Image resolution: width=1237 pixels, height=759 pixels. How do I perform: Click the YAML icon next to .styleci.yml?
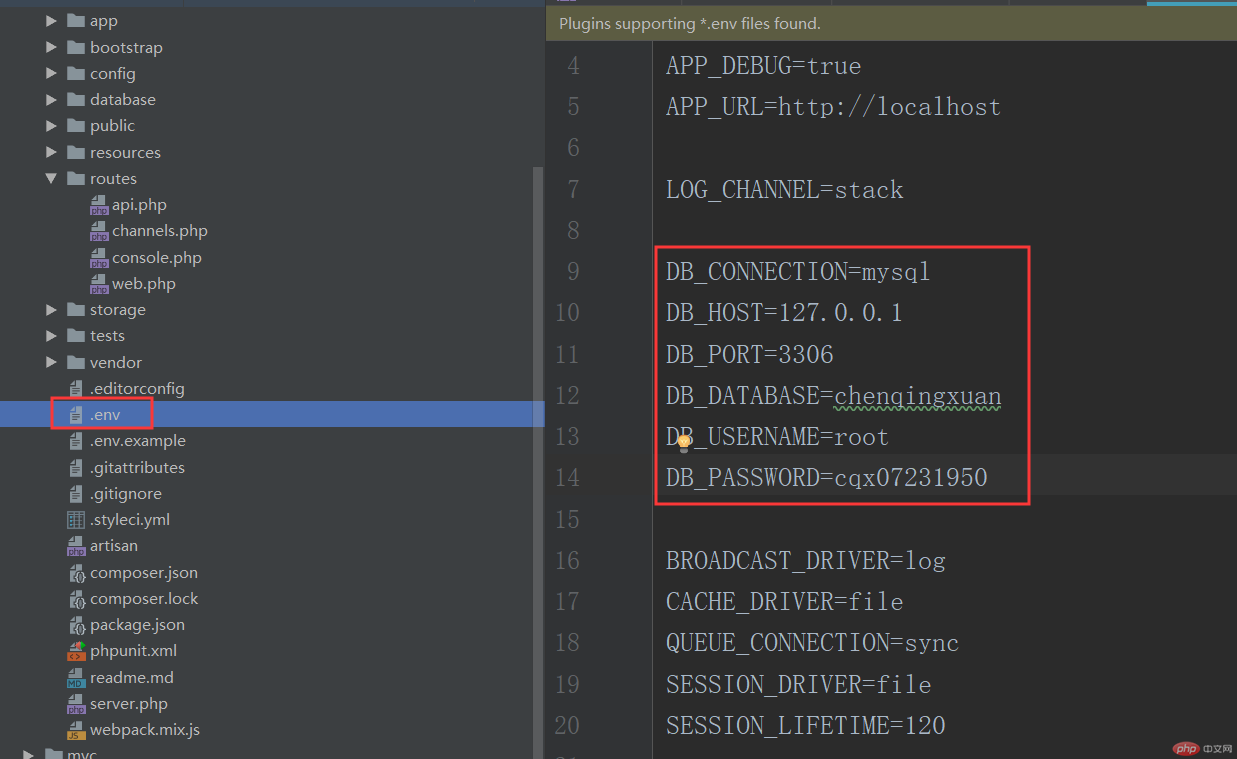(76, 519)
